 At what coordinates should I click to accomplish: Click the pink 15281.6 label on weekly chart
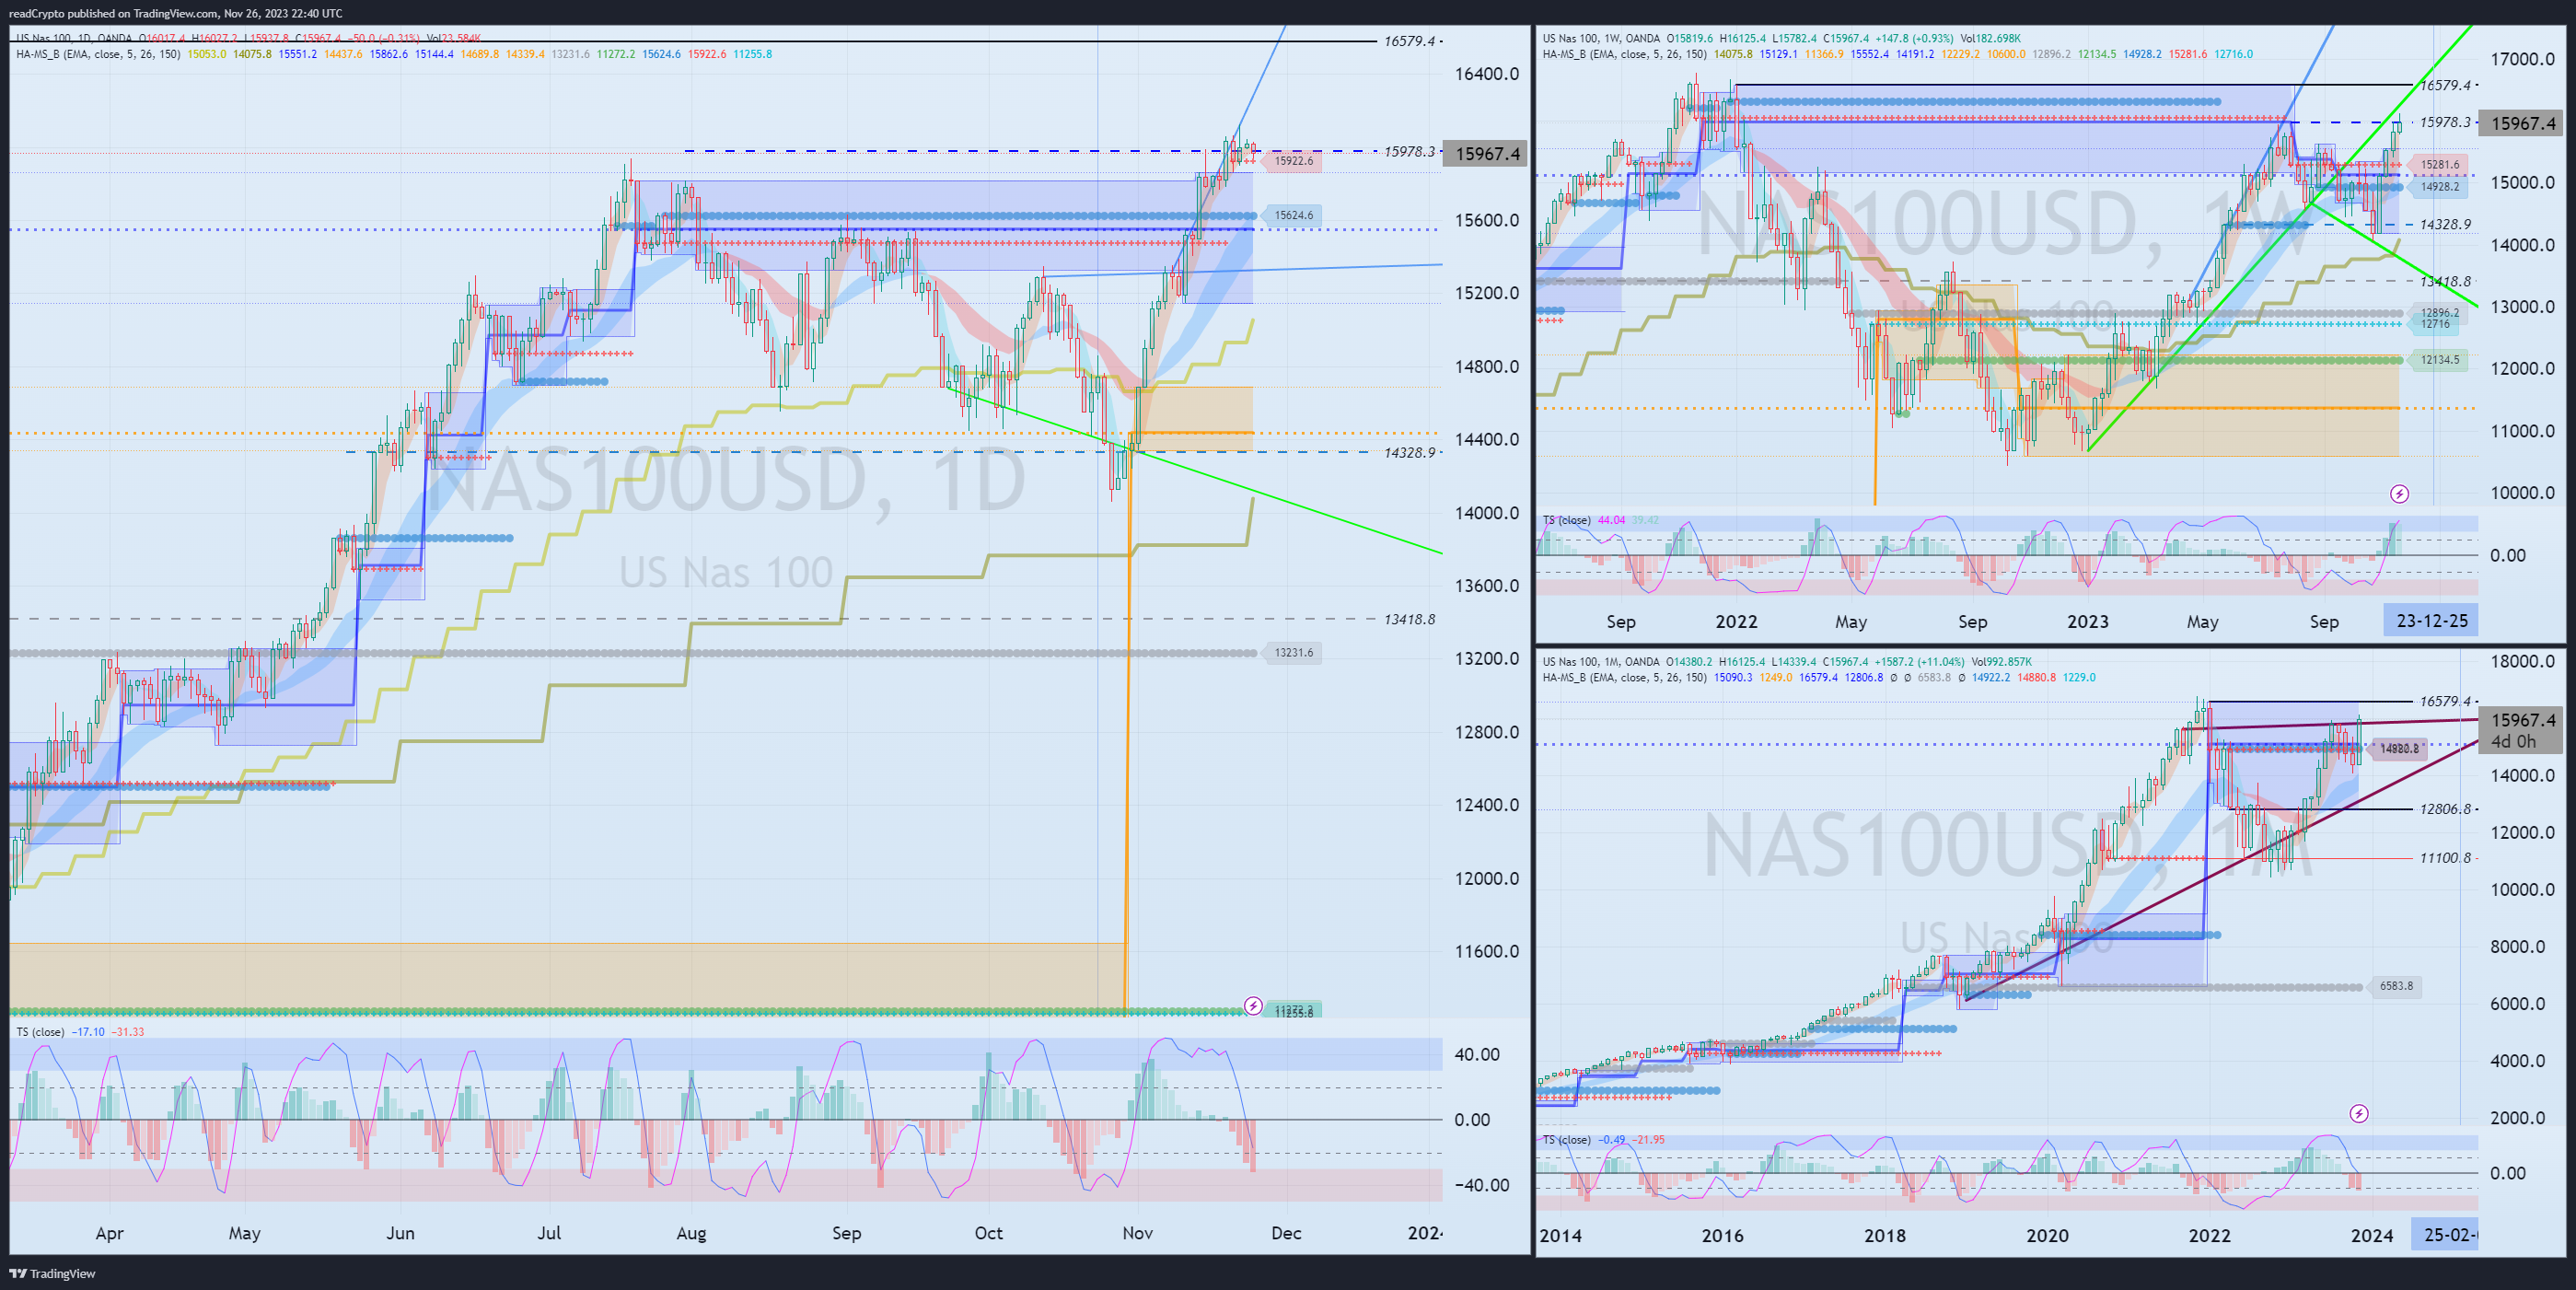pyautogui.click(x=2439, y=164)
